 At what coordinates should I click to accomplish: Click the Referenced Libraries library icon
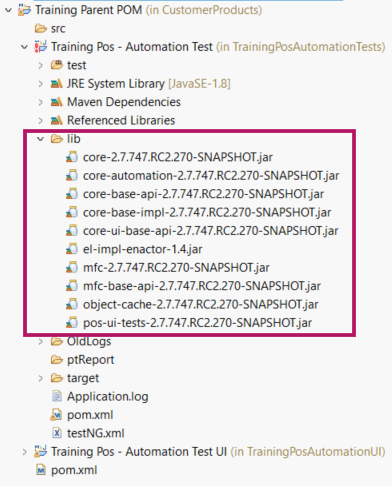click(57, 120)
